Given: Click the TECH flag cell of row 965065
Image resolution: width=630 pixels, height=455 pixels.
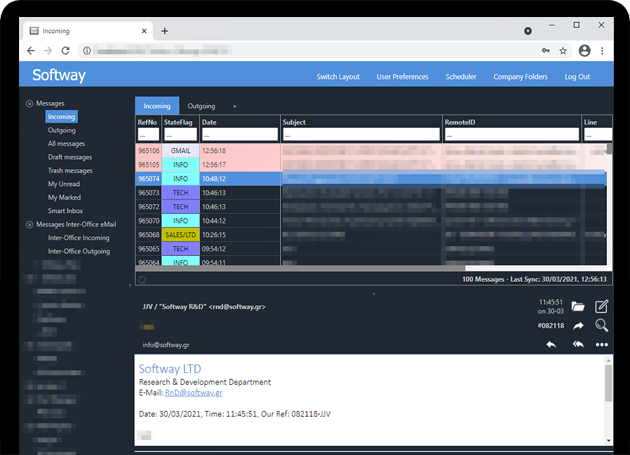Looking at the screenshot, I should coord(180,249).
